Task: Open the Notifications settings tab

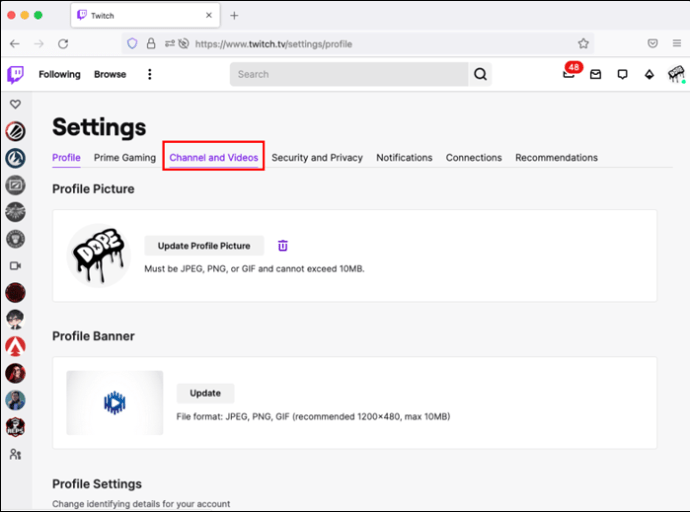Action: point(404,157)
